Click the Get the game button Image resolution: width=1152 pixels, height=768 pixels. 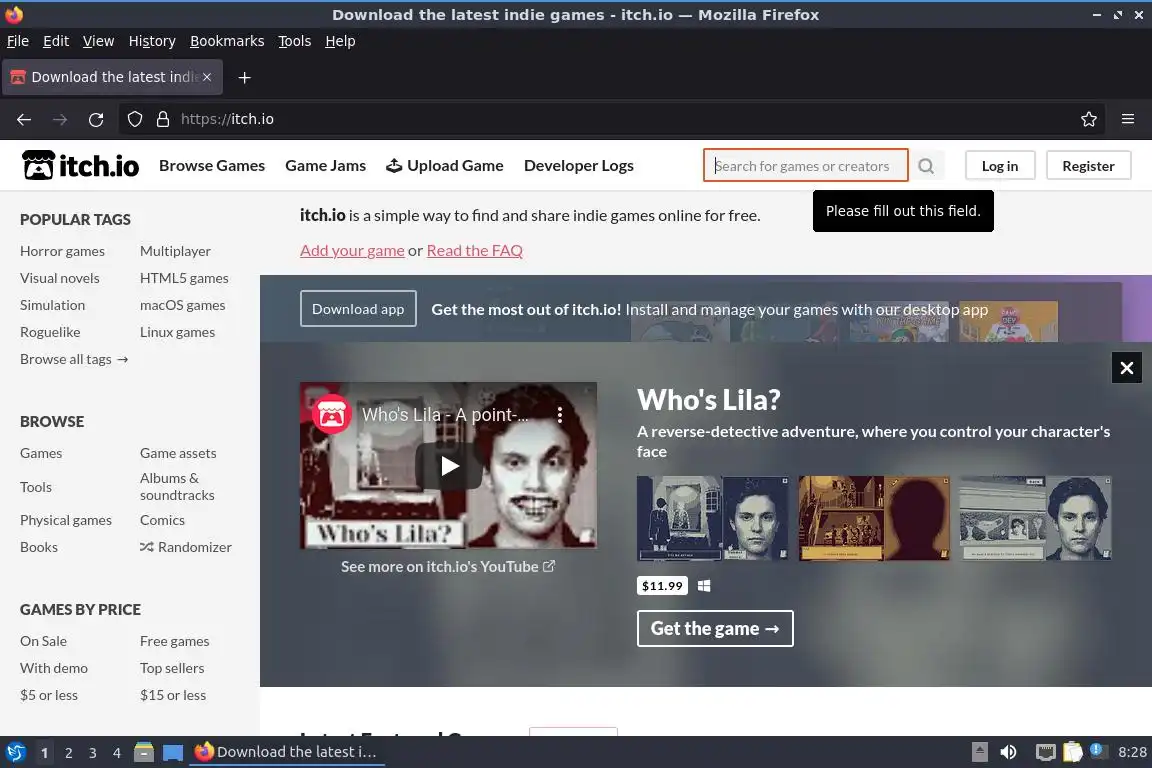pyautogui.click(x=715, y=628)
